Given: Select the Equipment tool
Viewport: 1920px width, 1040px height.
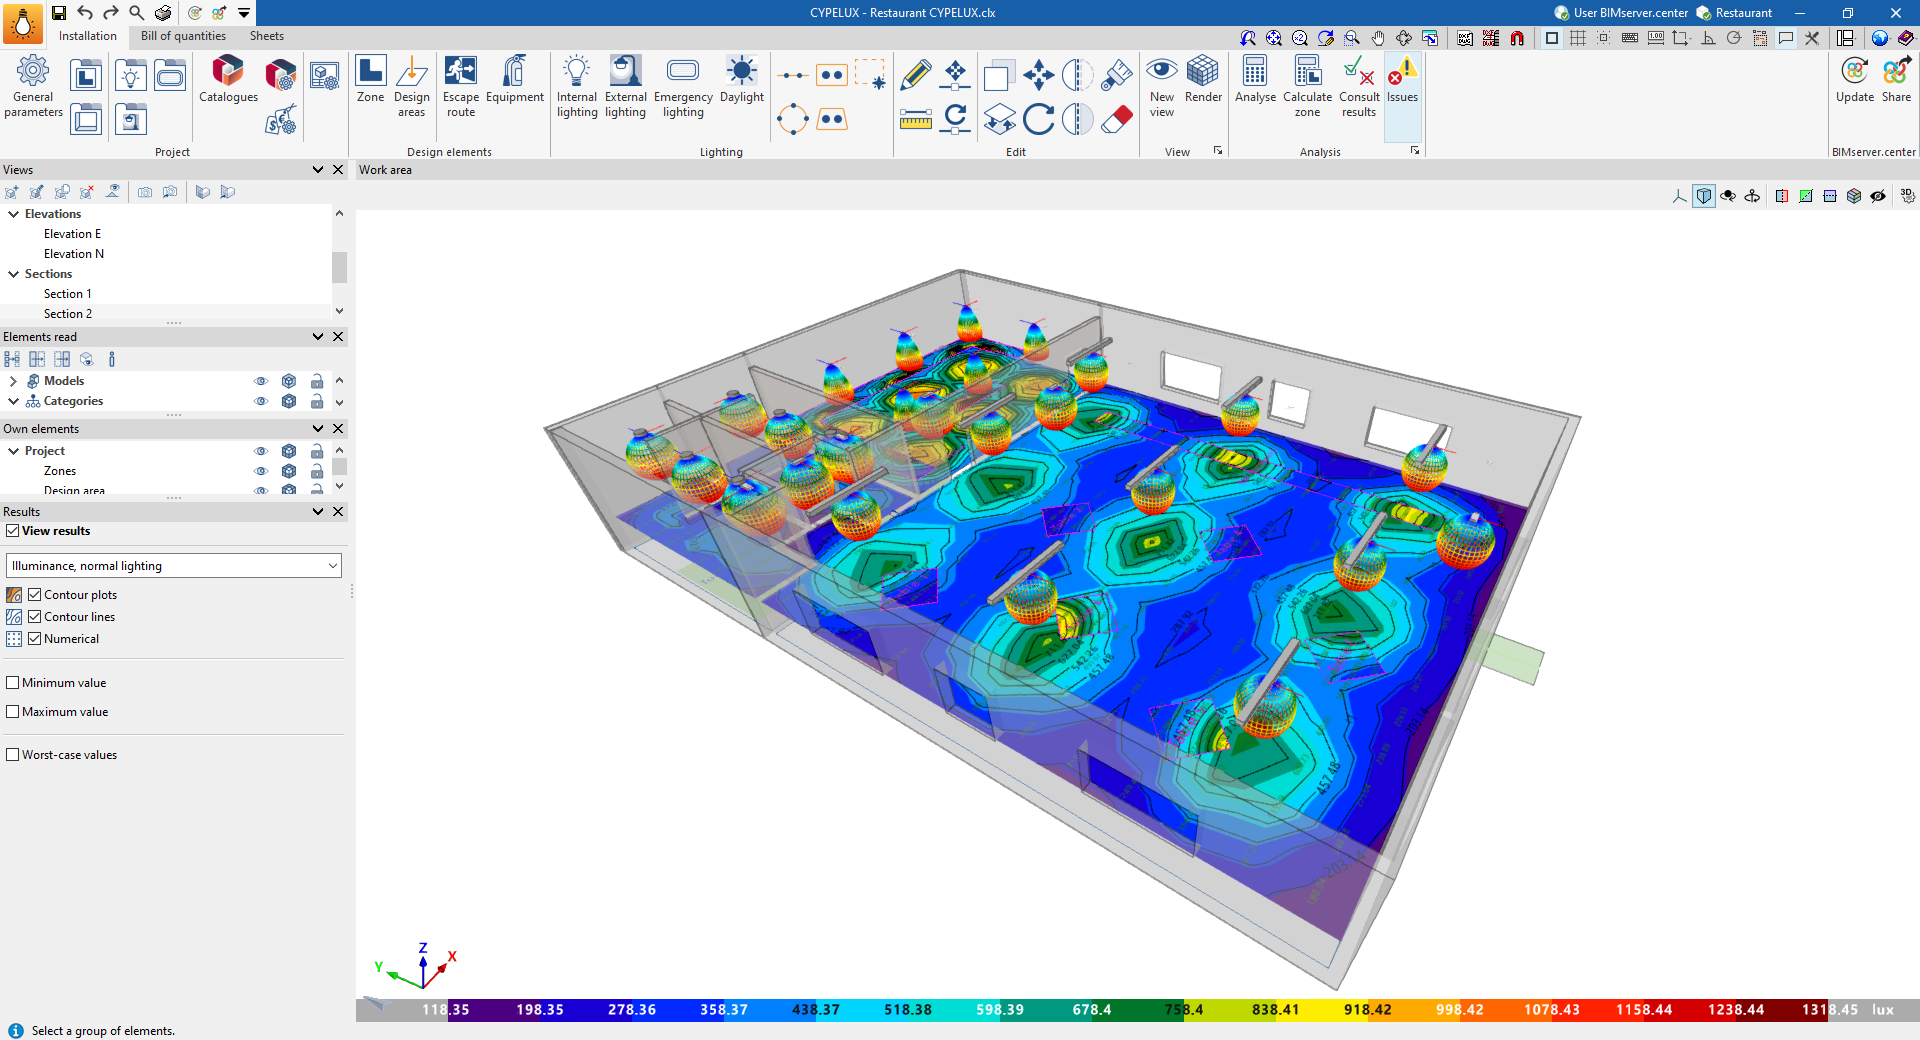Looking at the screenshot, I should tap(514, 80).
